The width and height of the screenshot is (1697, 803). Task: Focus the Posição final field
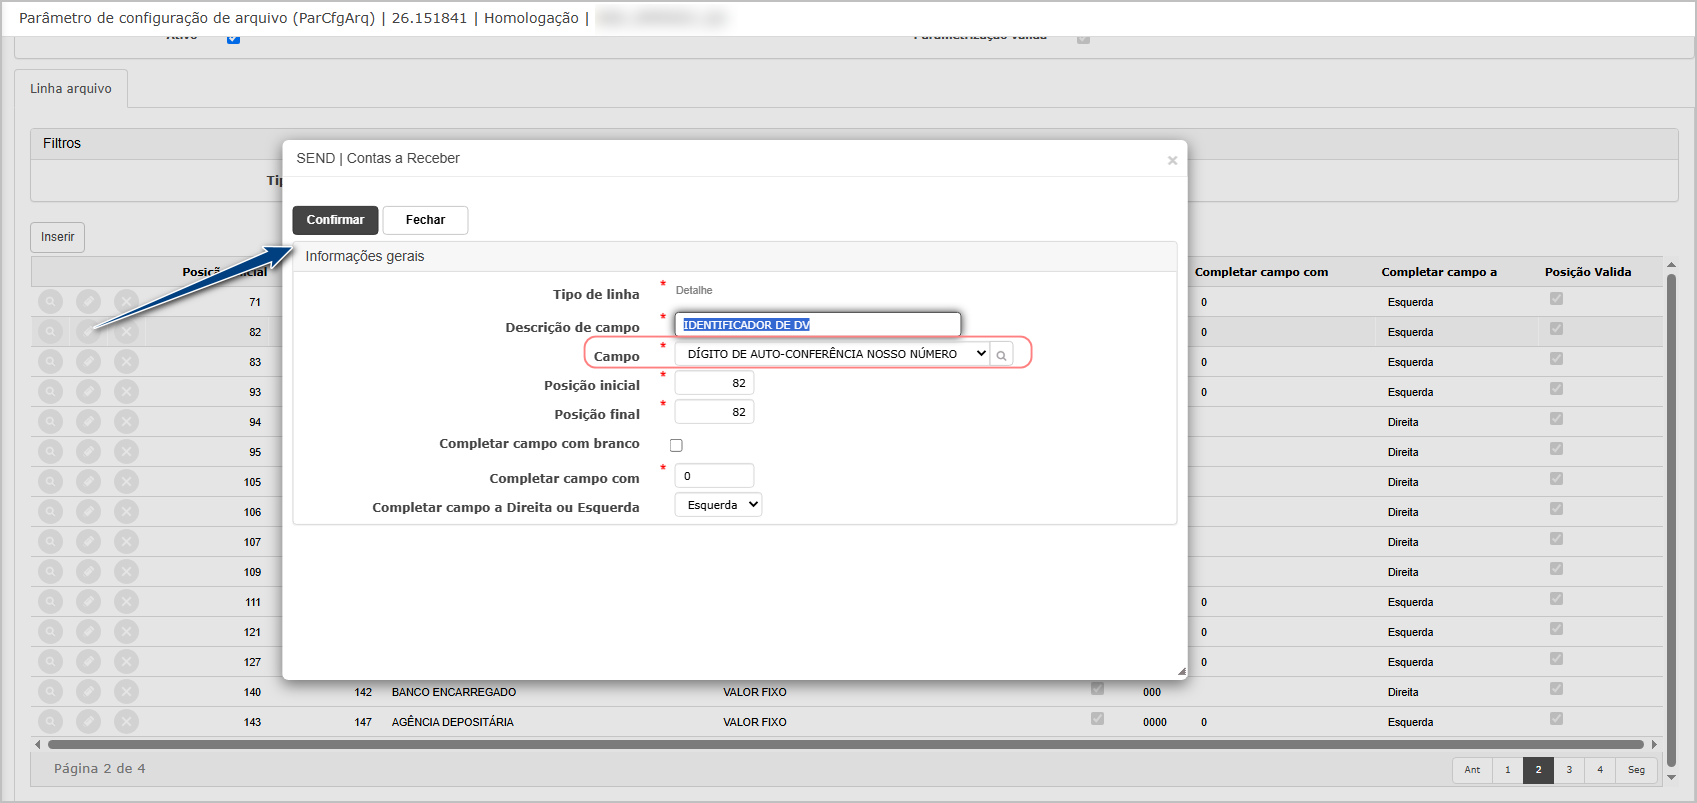coord(714,412)
